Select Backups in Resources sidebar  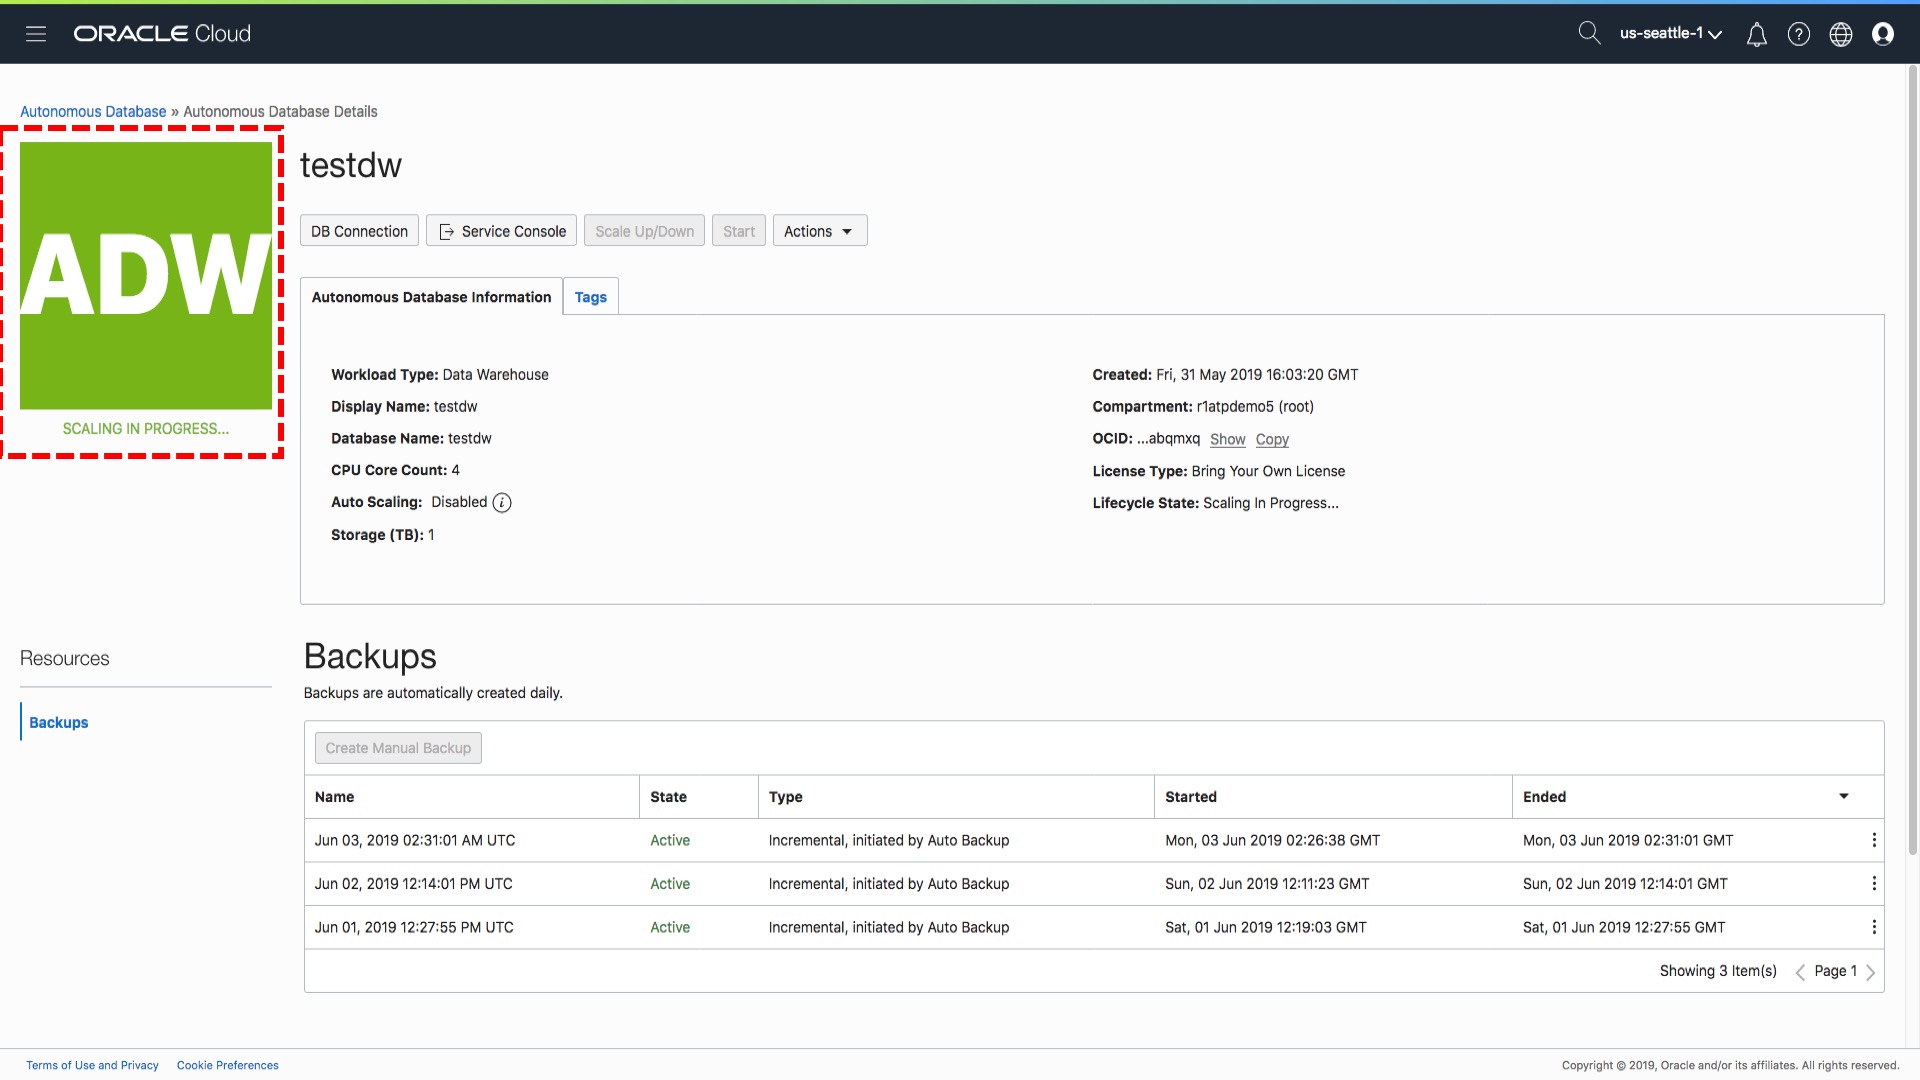[58, 723]
